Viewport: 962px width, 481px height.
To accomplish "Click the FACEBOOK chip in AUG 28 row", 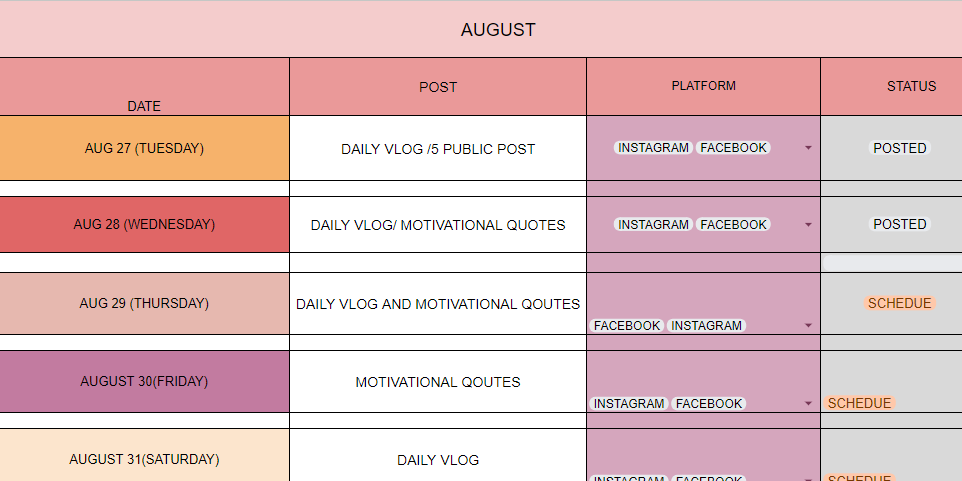I will (x=733, y=225).
